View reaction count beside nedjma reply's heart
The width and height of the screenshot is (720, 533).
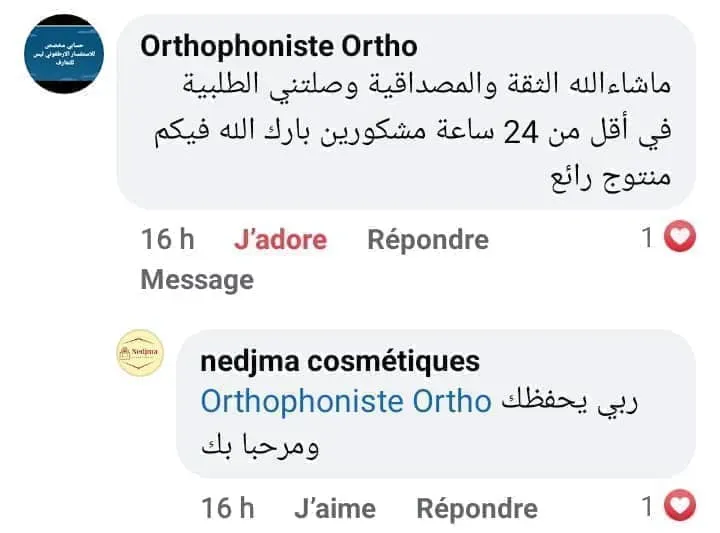coord(648,506)
